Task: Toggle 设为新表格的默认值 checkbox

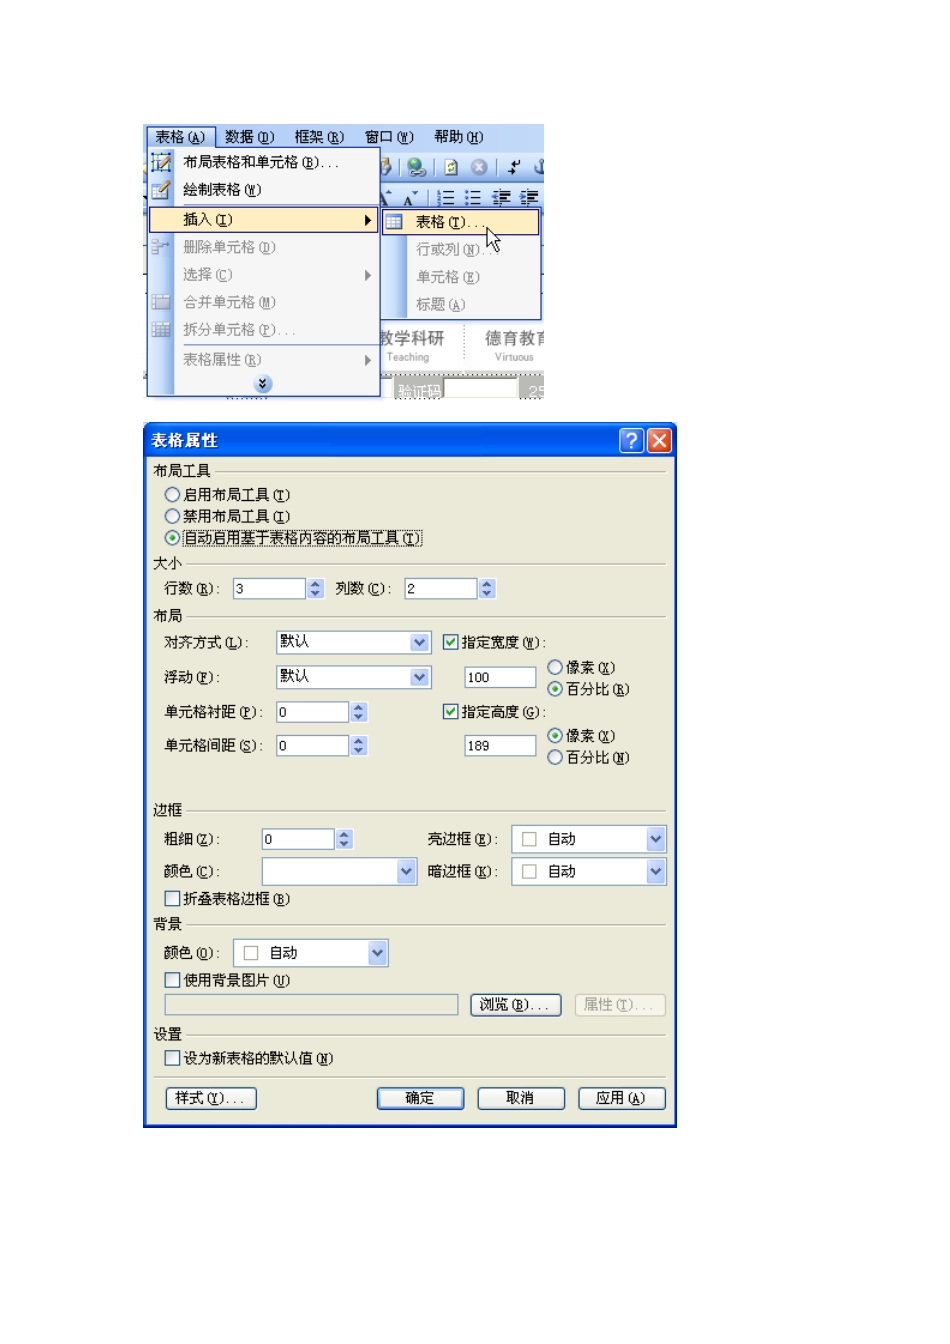Action: click(172, 1058)
